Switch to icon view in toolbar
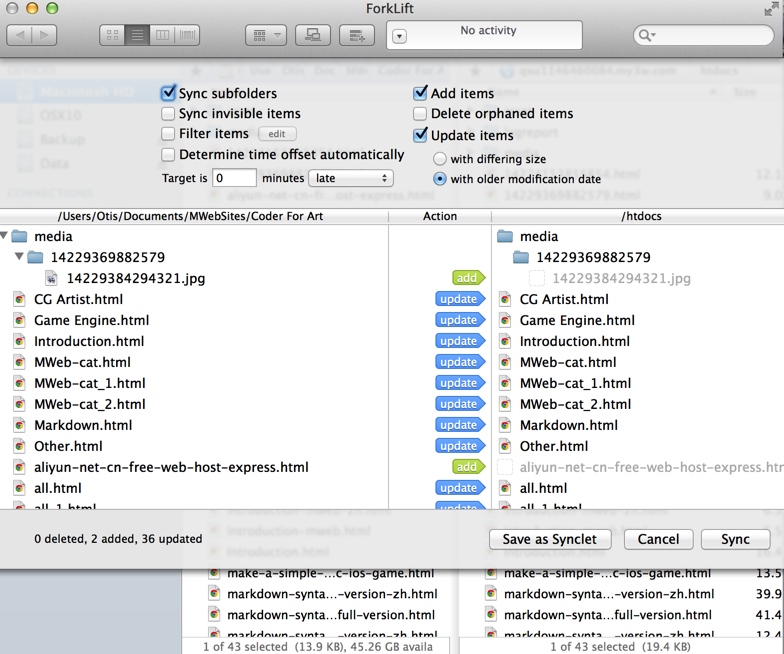This screenshot has width=784, height=654. (x=113, y=35)
